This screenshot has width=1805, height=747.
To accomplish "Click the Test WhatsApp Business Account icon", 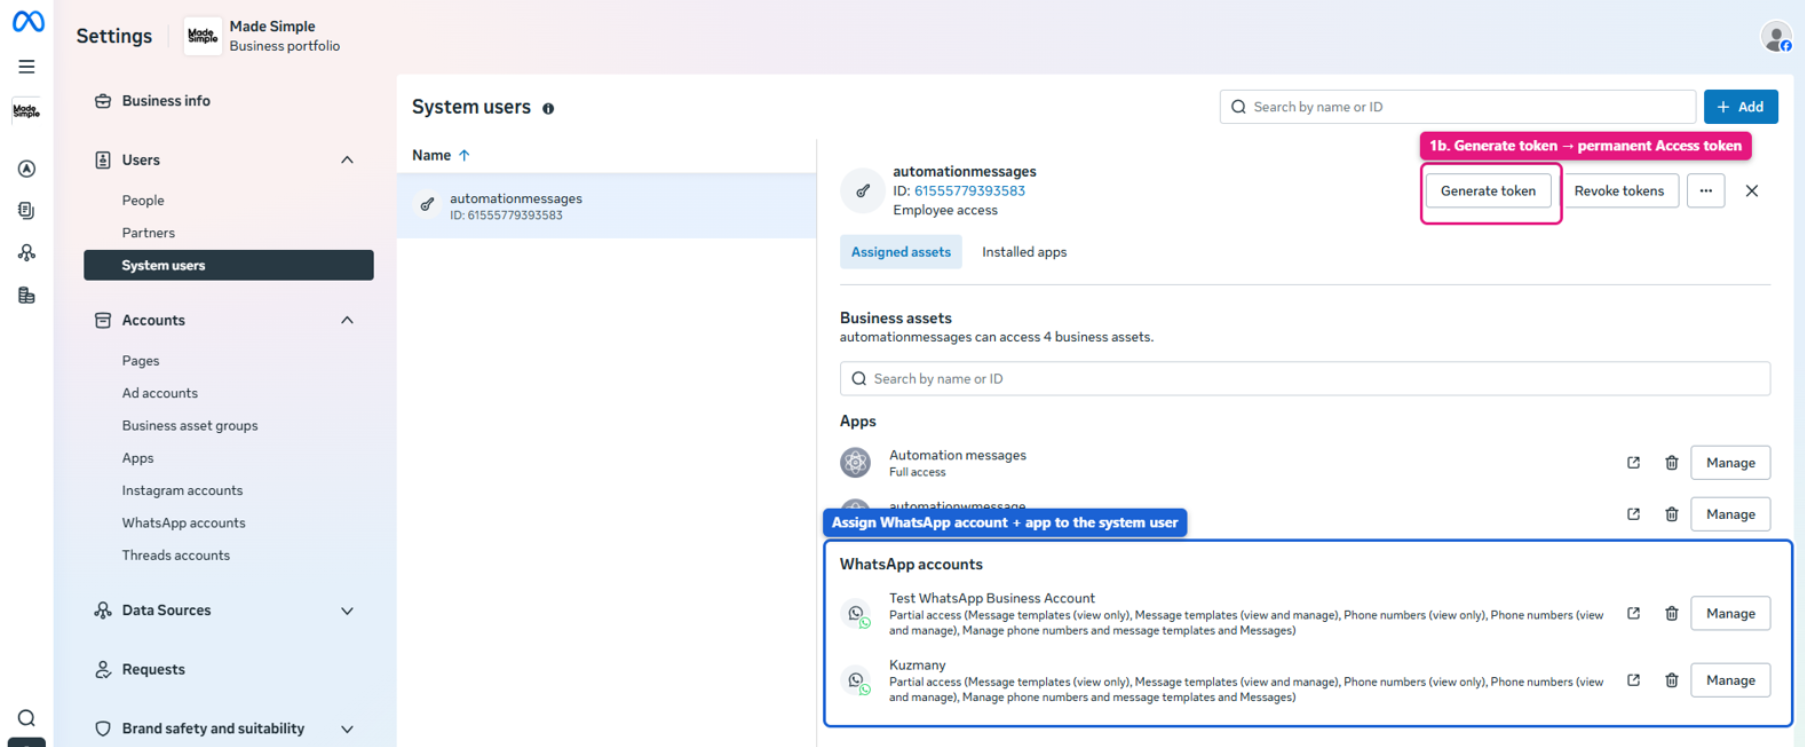I will (x=856, y=614).
